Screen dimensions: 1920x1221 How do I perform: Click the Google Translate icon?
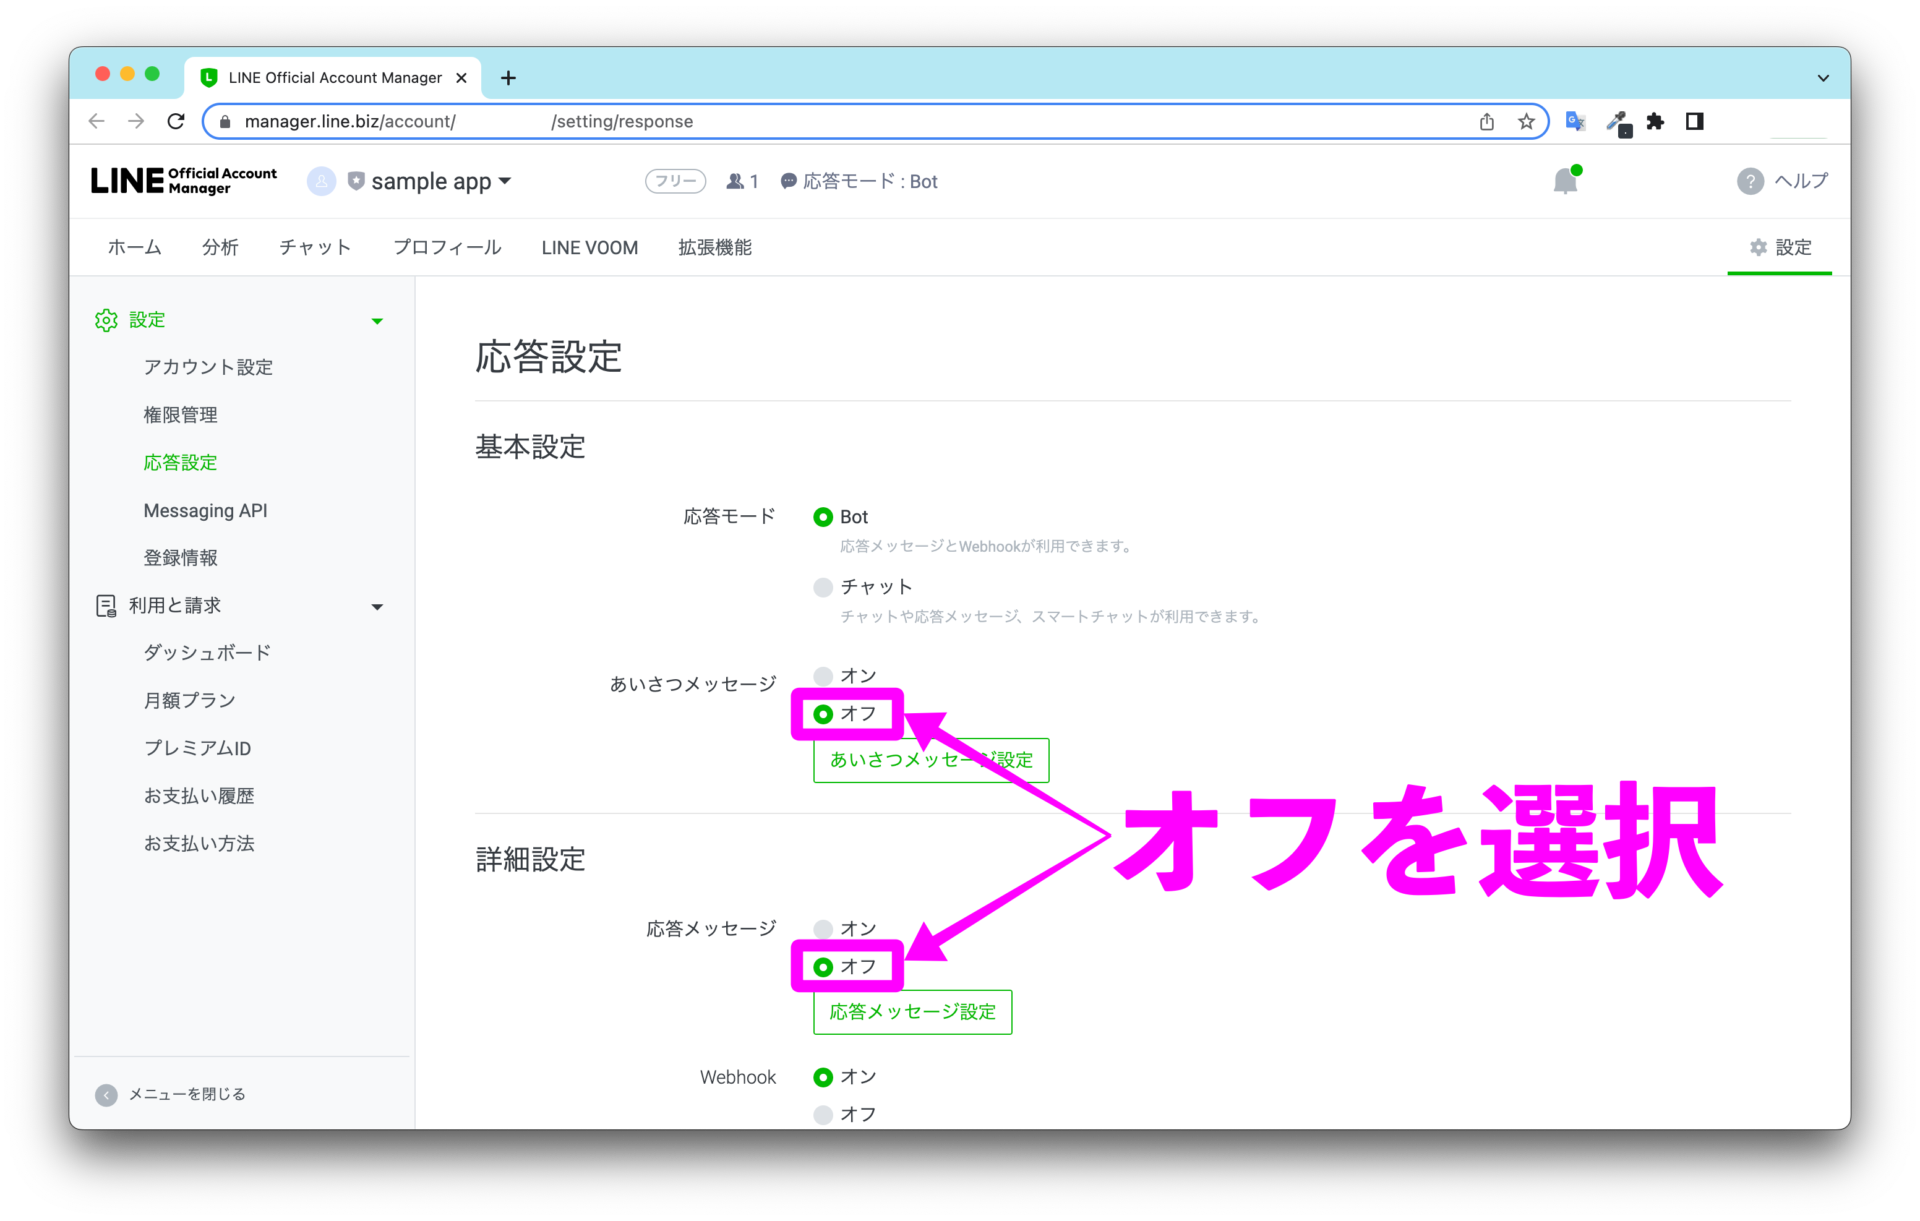(1576, 121)
